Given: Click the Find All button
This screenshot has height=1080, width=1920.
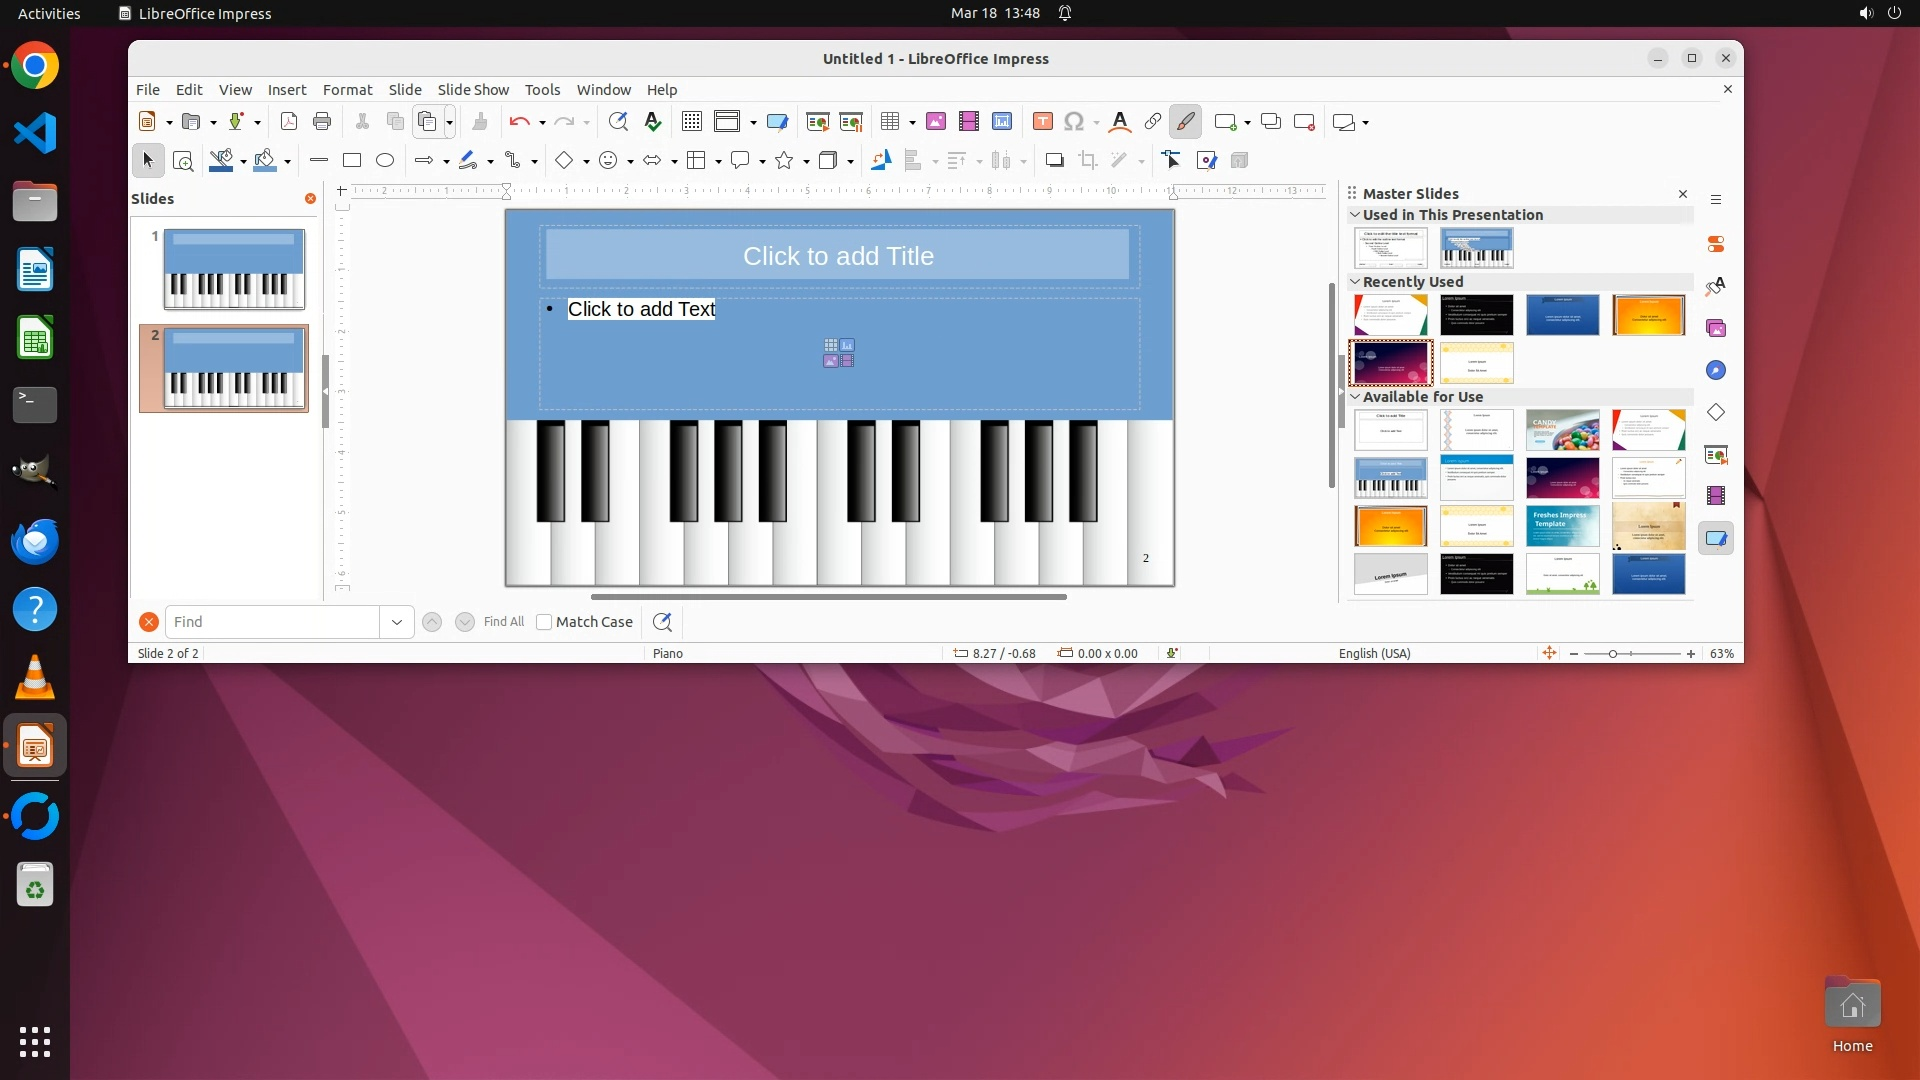Looking at the screenshot, I should (x=503, y=622).
